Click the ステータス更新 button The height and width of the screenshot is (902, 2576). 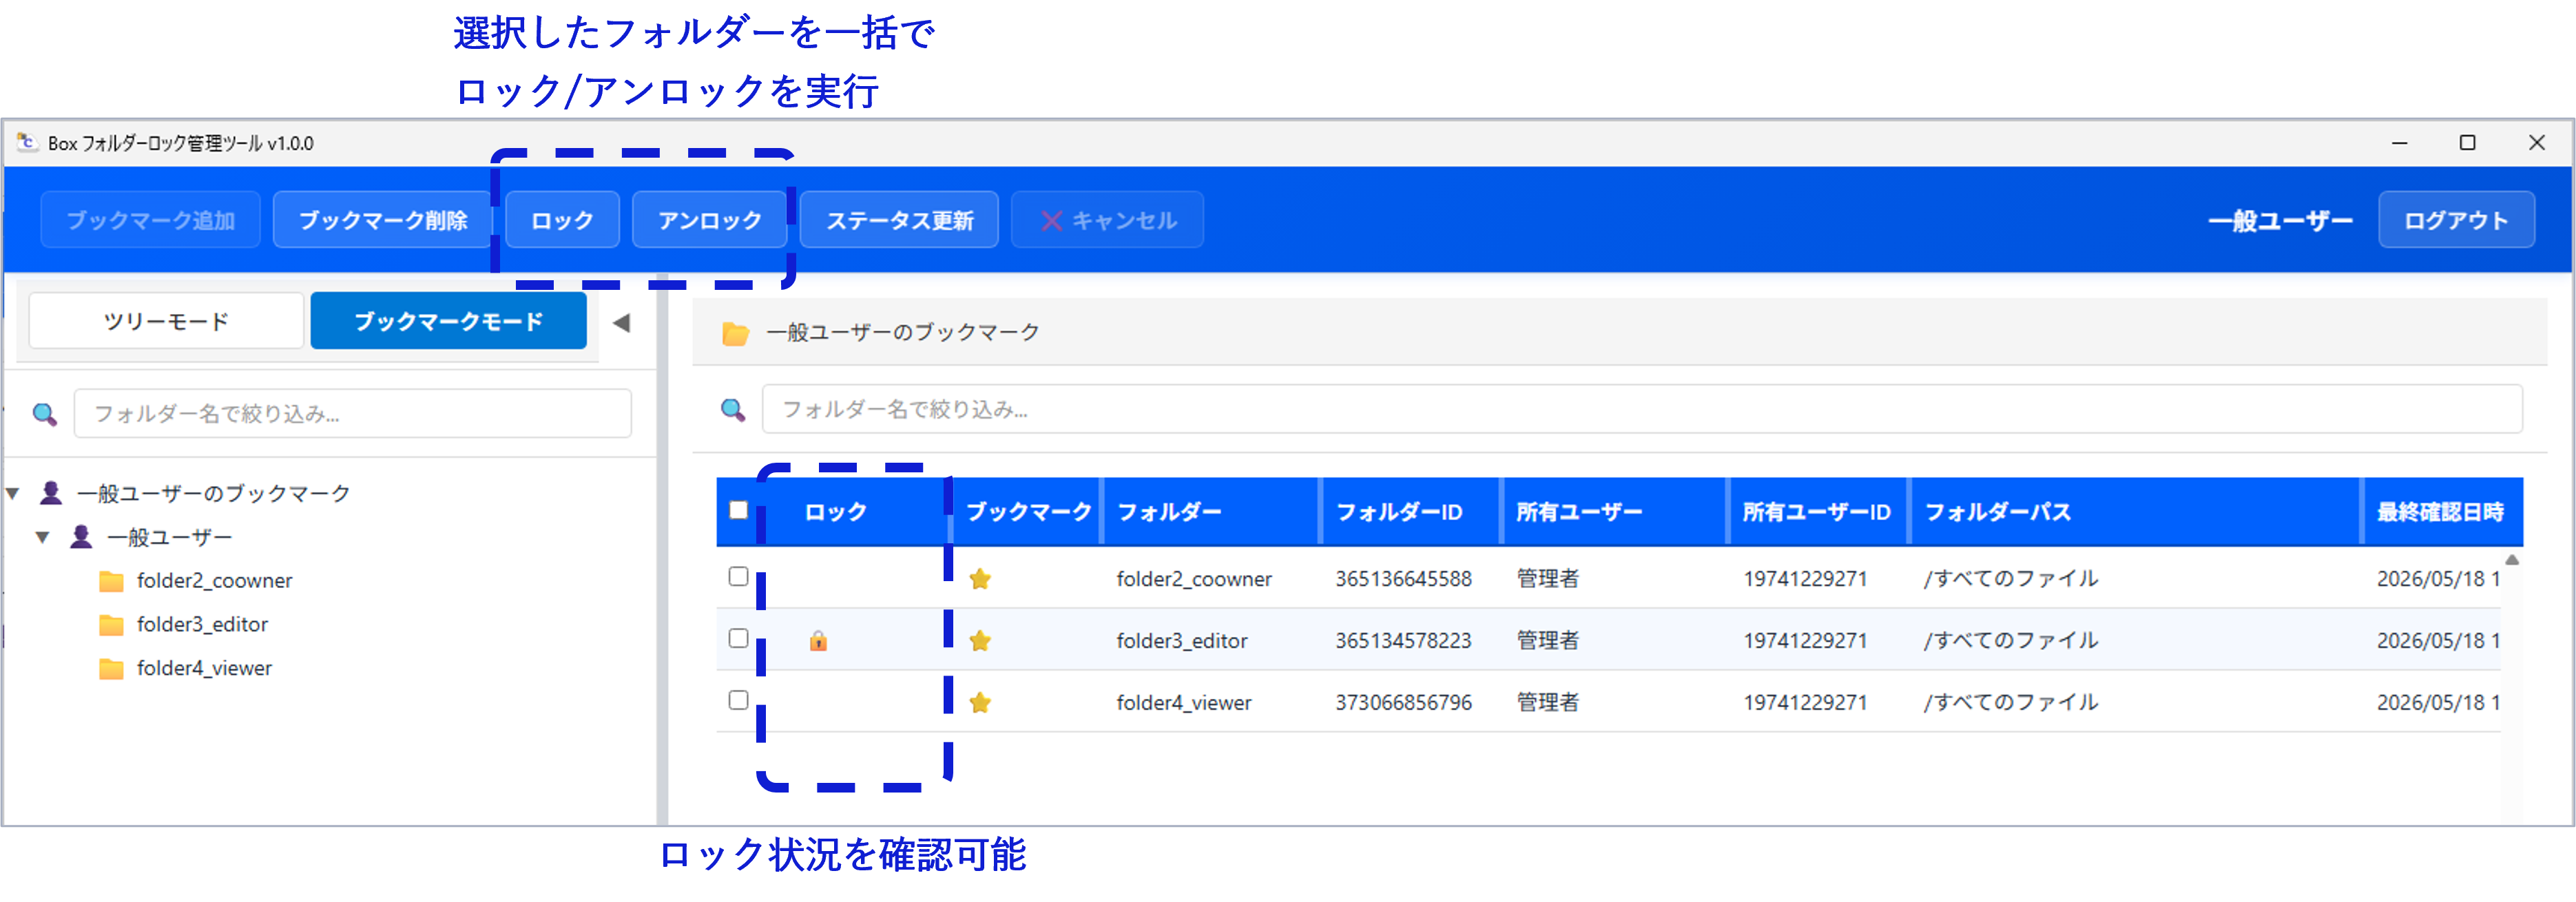click(x=899, y=220)
